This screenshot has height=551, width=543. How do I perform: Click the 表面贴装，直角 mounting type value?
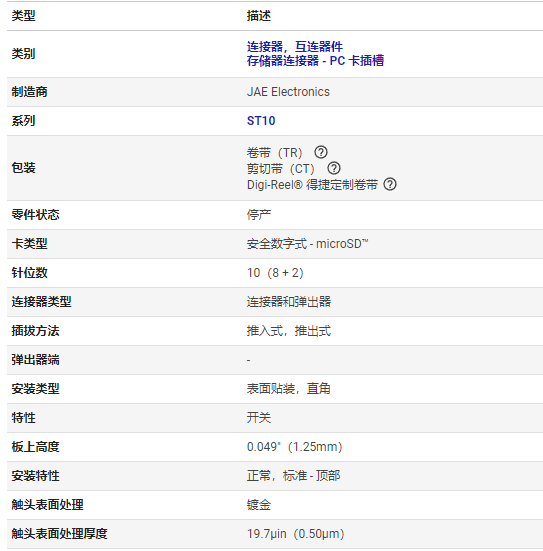[289, 389]
